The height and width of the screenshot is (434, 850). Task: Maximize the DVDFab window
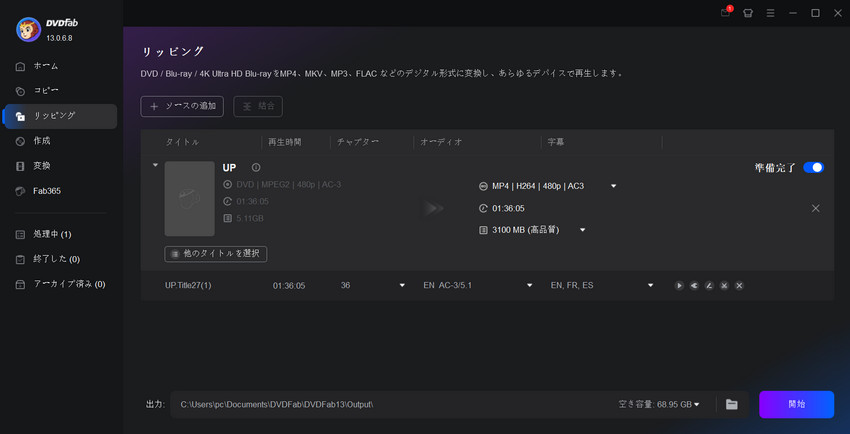click(x=815, y=13)
